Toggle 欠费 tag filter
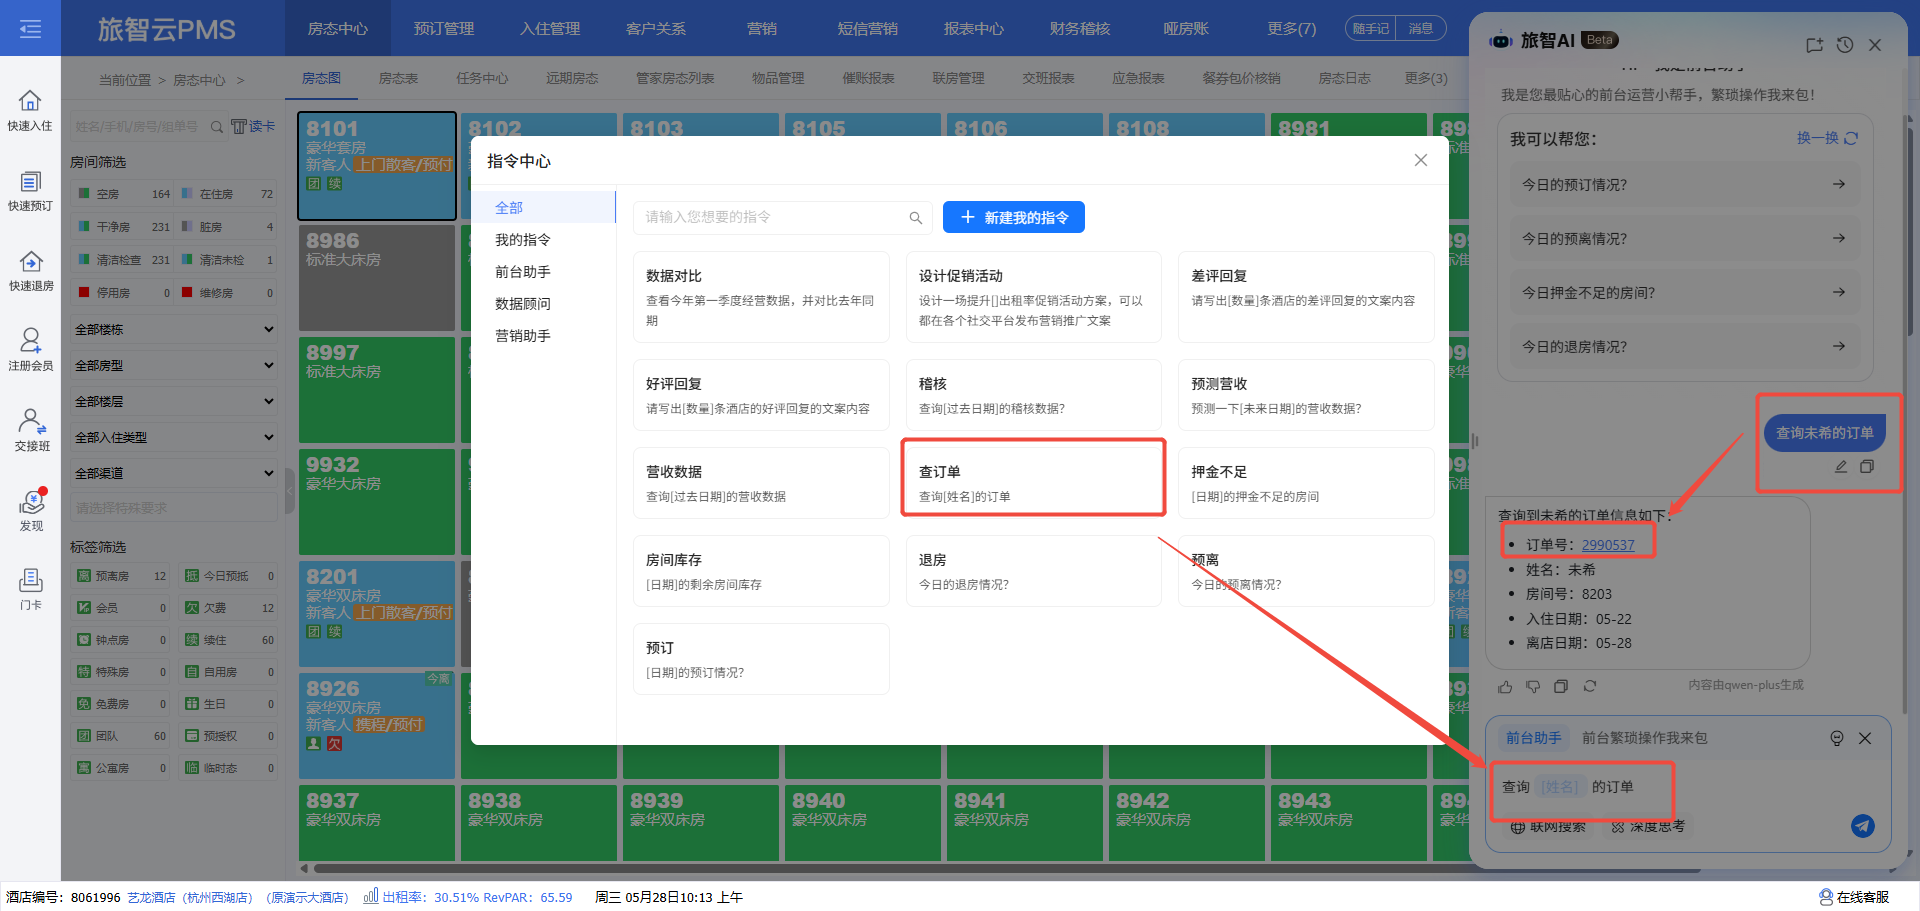1920x911 pixels. [228, 608]
